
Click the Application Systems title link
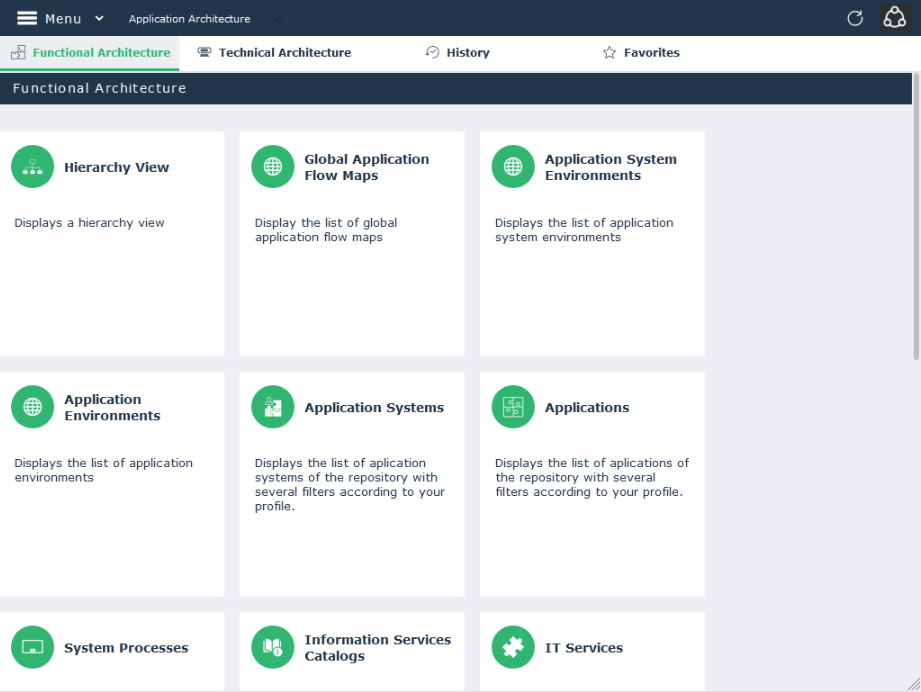pyautogui.click(x=374, y=408)
